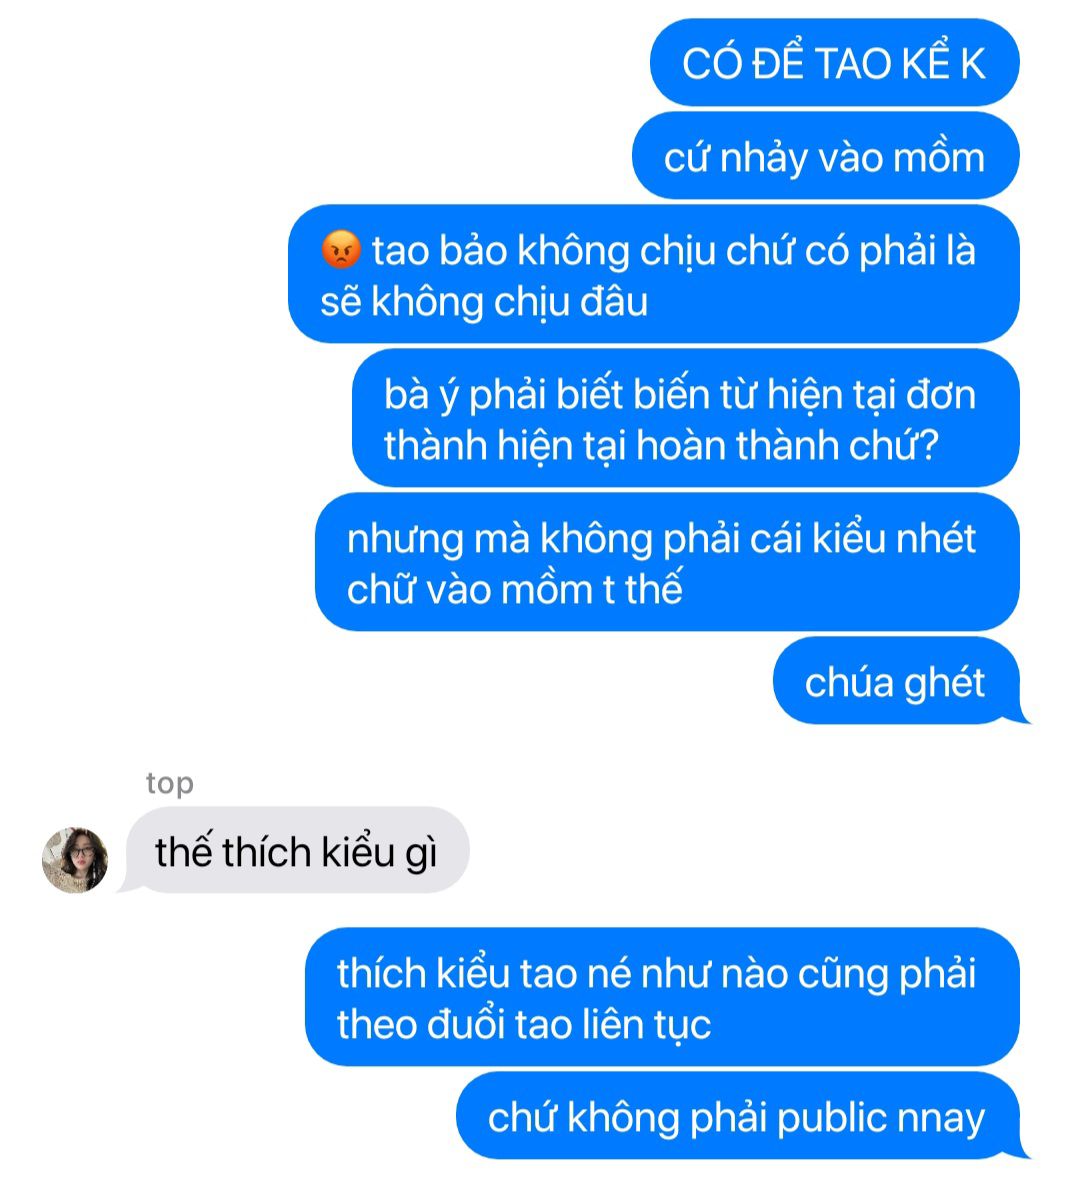Click the 'chúa ghét' message bubble

click(x=896, y=681)
